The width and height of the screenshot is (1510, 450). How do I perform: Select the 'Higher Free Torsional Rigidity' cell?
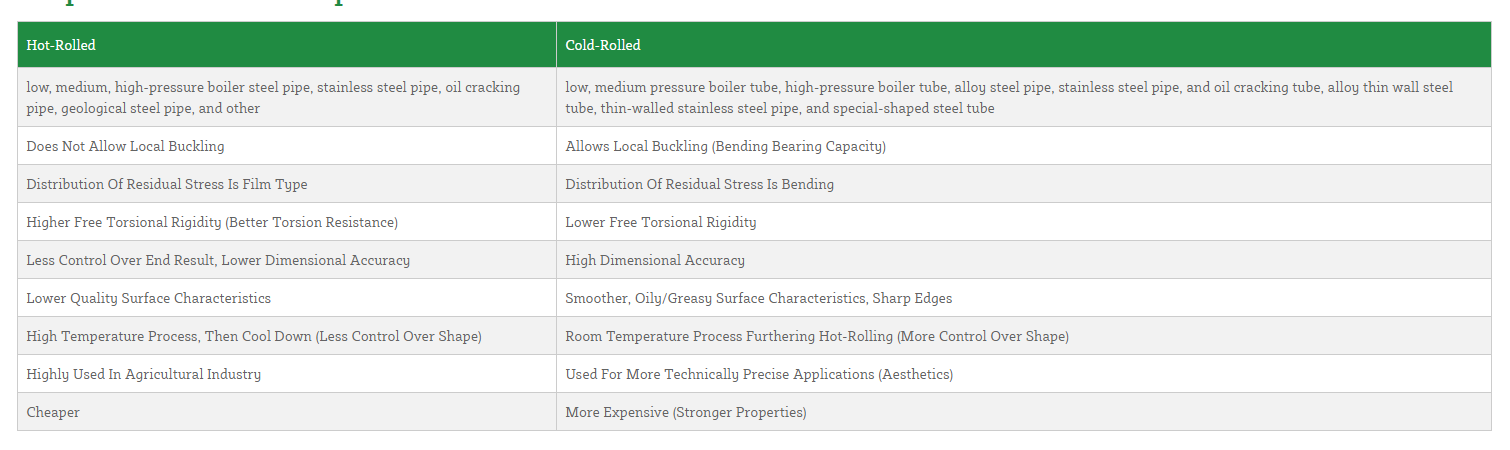[x=212, y=222]
